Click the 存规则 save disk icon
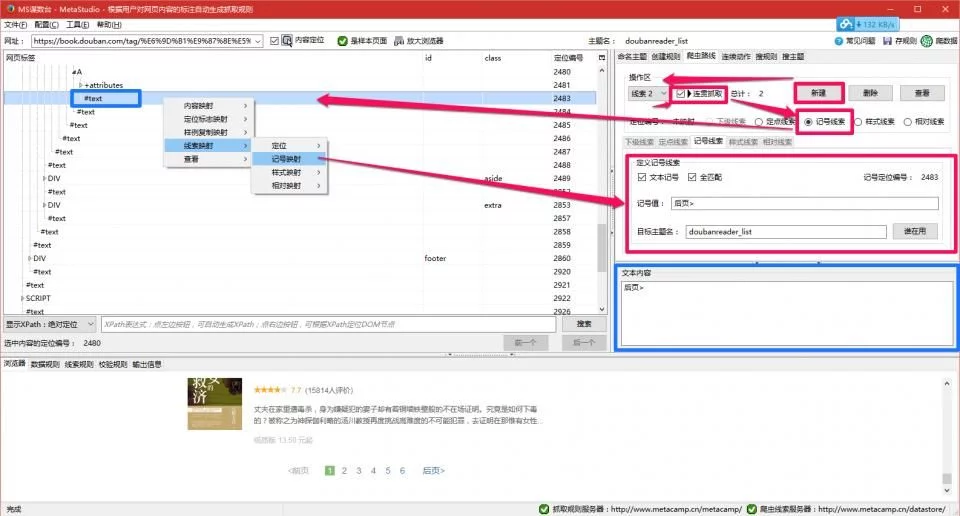Viewport: 960px width, 516px height. point(887,41)
